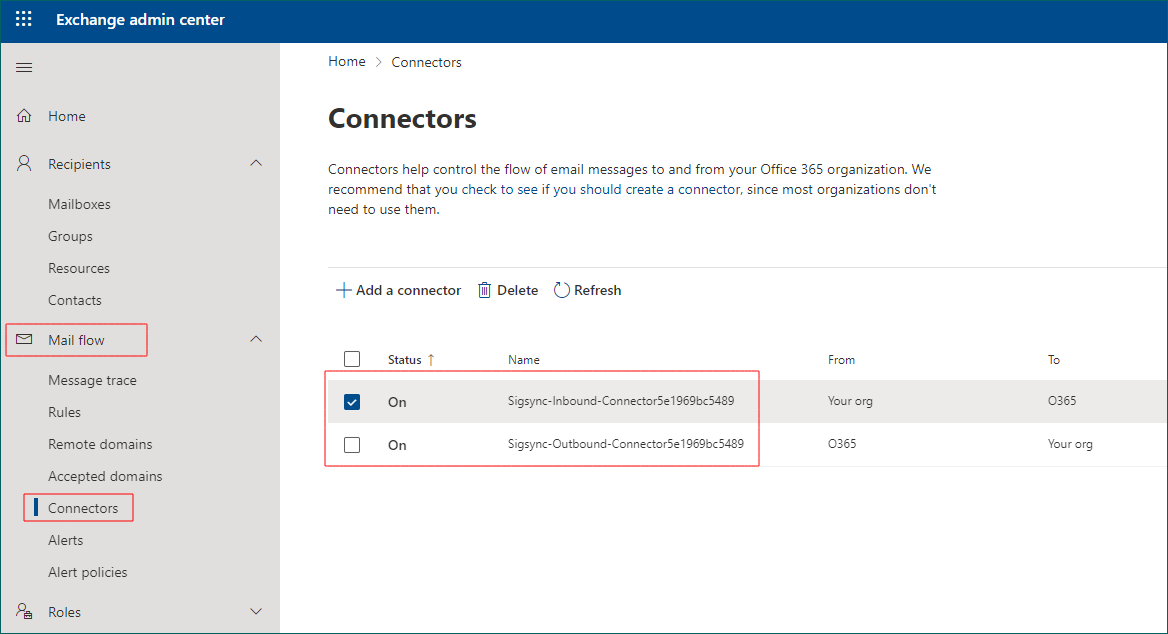Click Add a connector button

click(398, 290)
